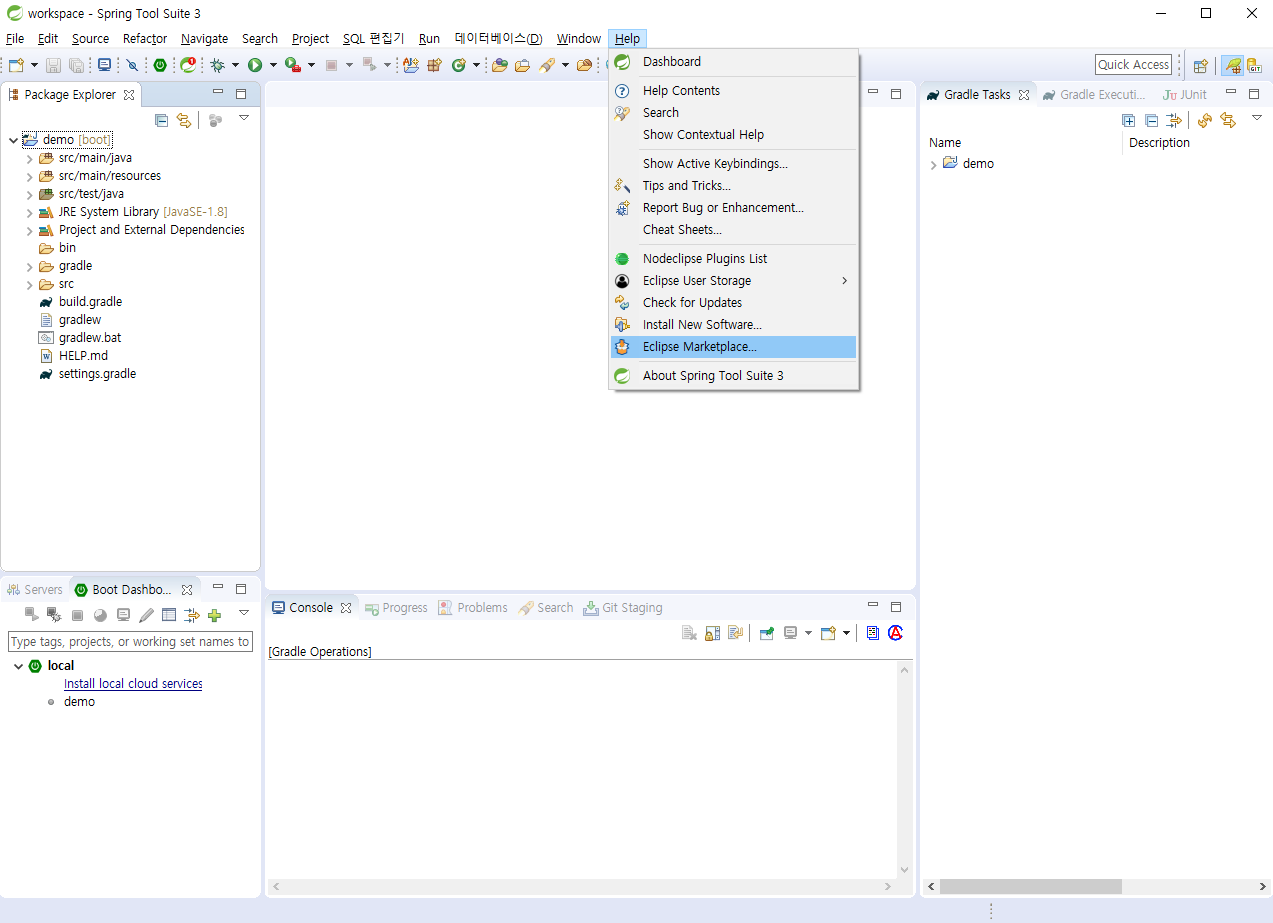Click the Run with red toolbox icon

click(293, 65)
